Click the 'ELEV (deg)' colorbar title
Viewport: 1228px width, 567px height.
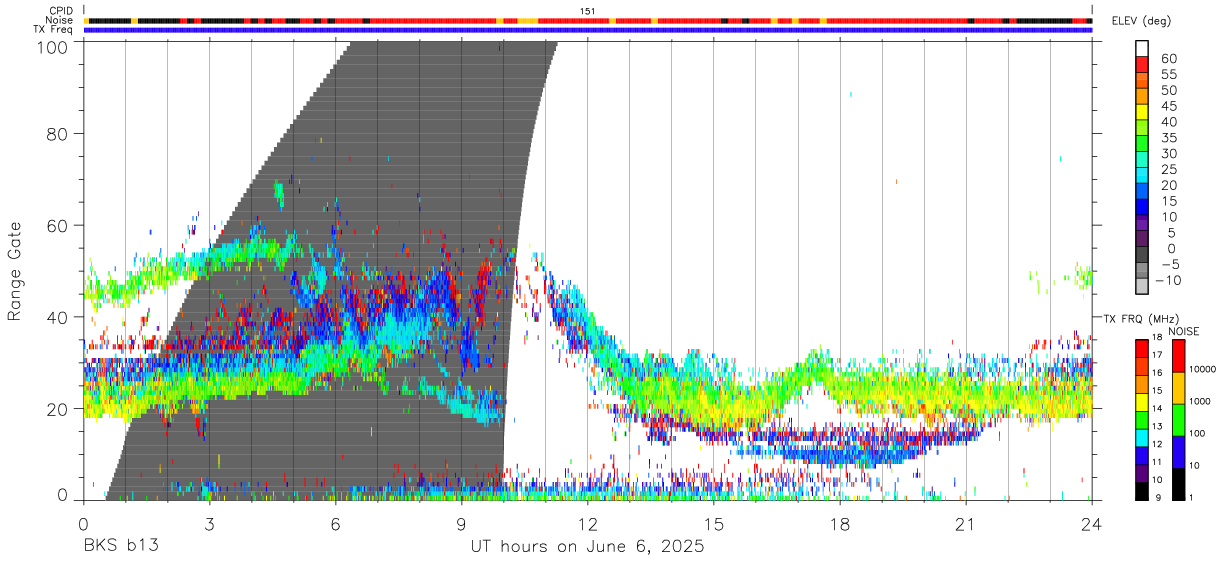(1142, 21)
